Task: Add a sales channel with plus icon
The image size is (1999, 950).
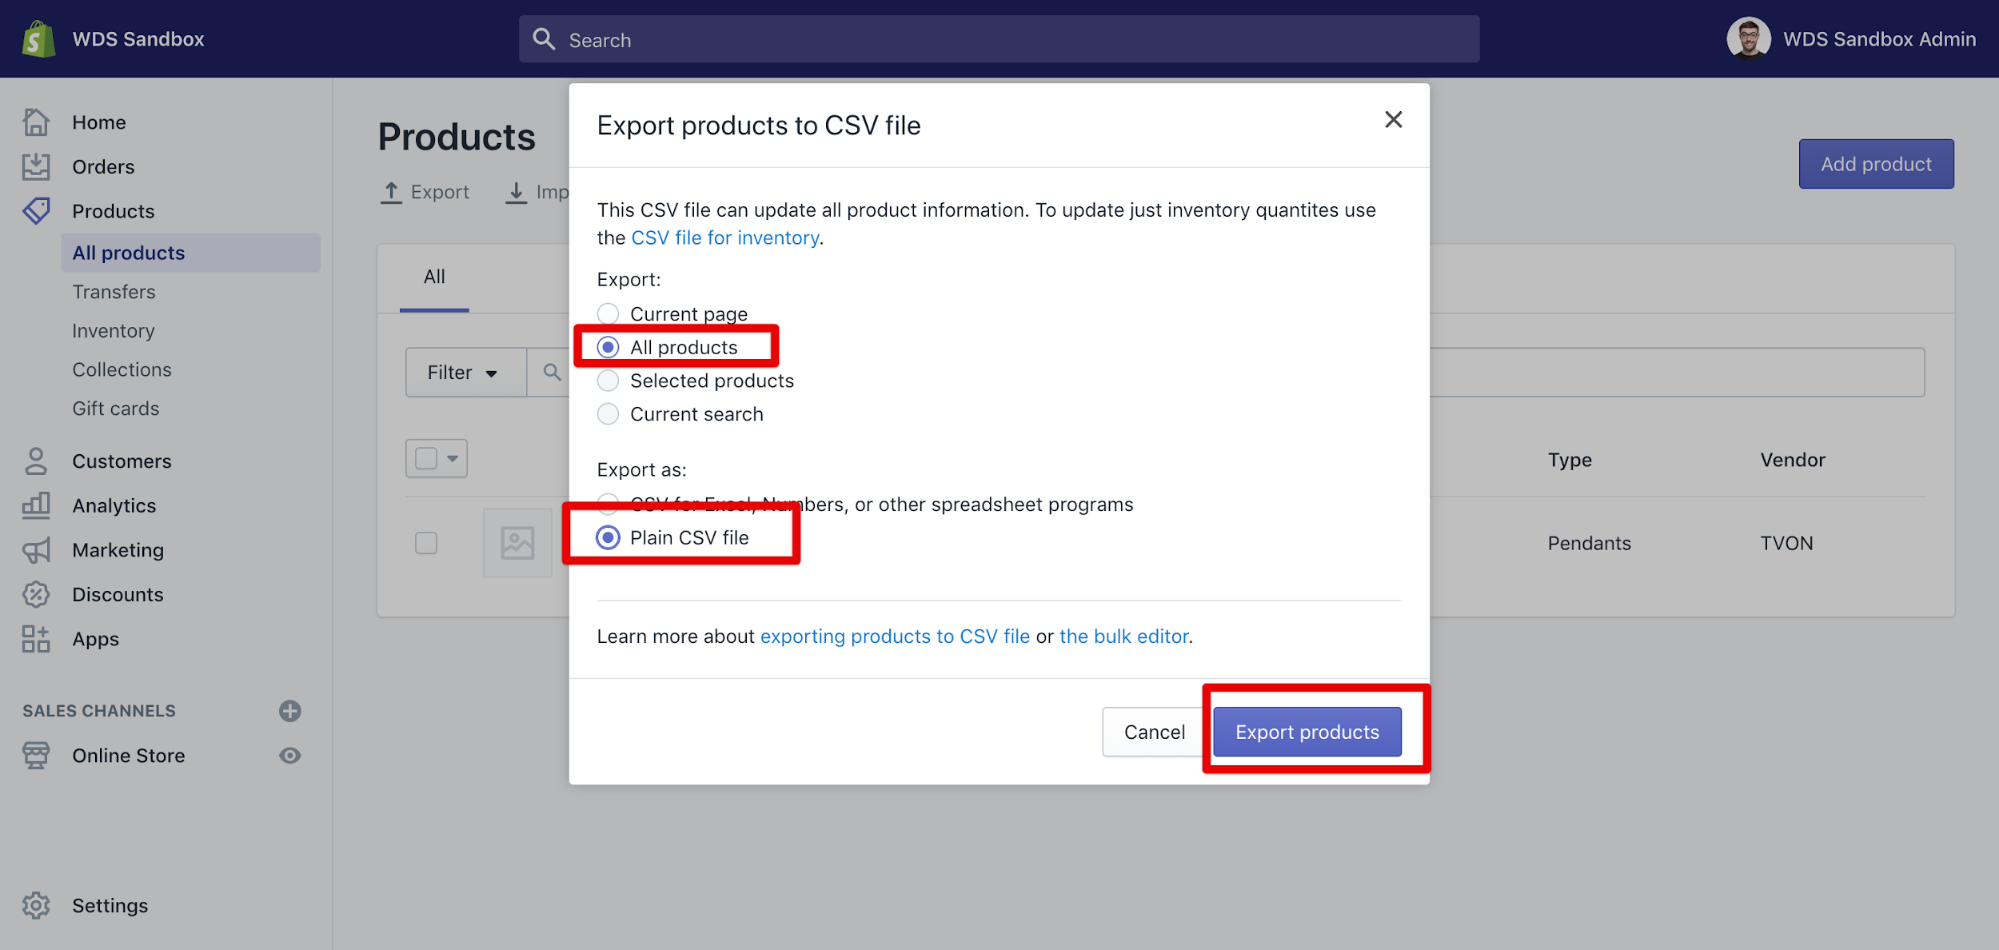Action: click(x=290, y=711)
